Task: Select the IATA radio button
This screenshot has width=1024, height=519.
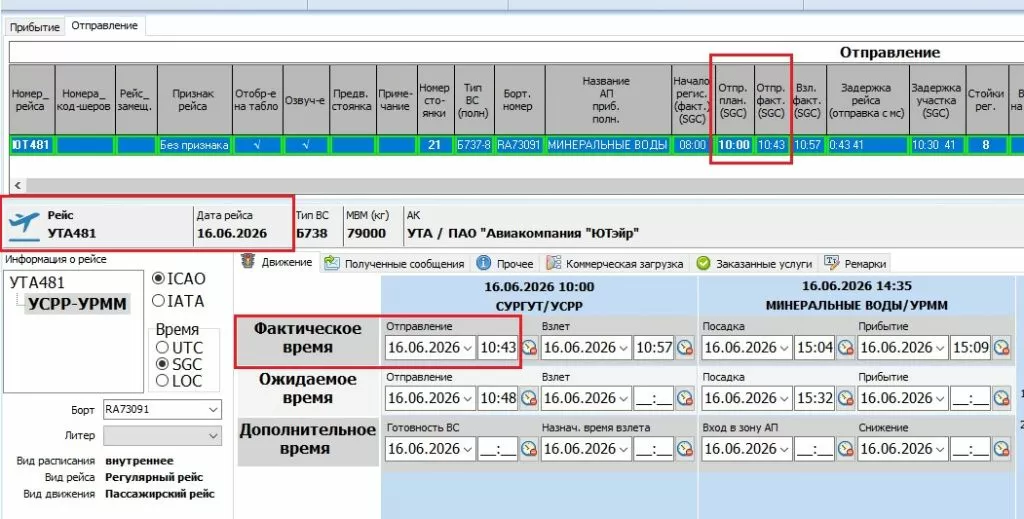Action: (158, 301)
